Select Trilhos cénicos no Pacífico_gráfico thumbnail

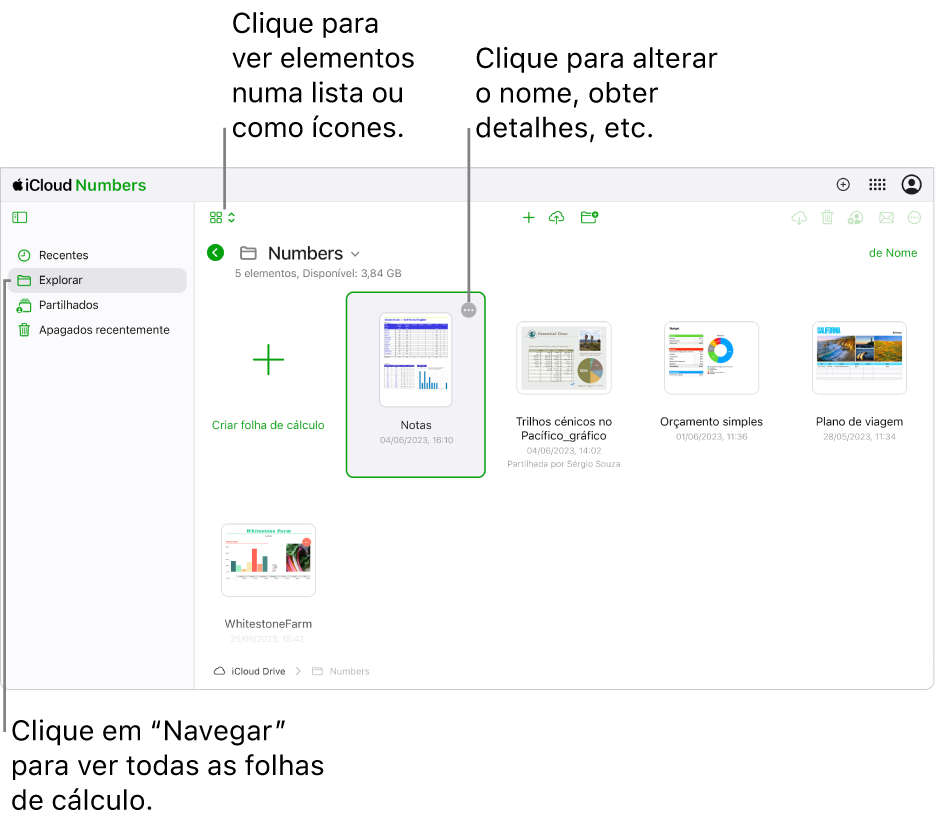564,358
